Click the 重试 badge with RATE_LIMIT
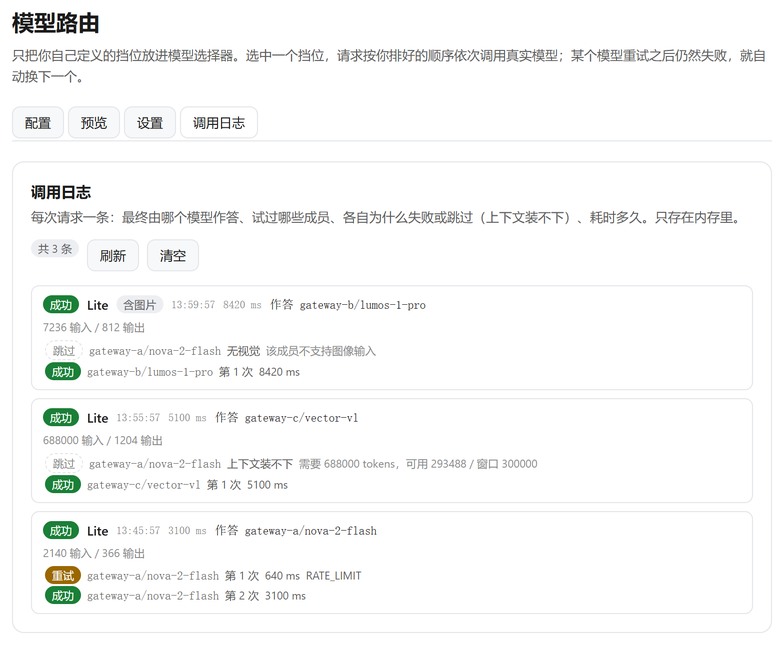784x645 pixels. pyautogui.click(x=63, y=576)
